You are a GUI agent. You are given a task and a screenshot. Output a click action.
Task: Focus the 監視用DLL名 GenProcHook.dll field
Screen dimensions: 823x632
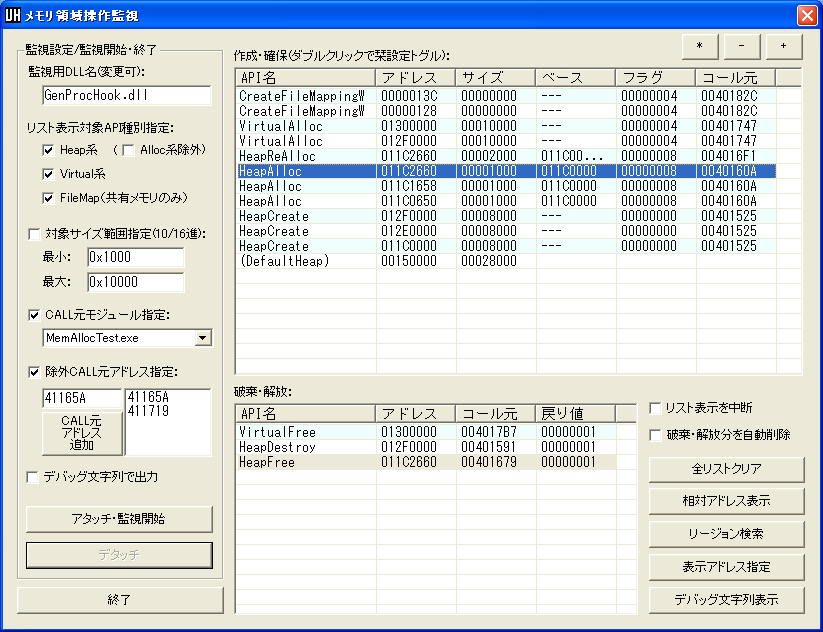(x=126, y=96)
